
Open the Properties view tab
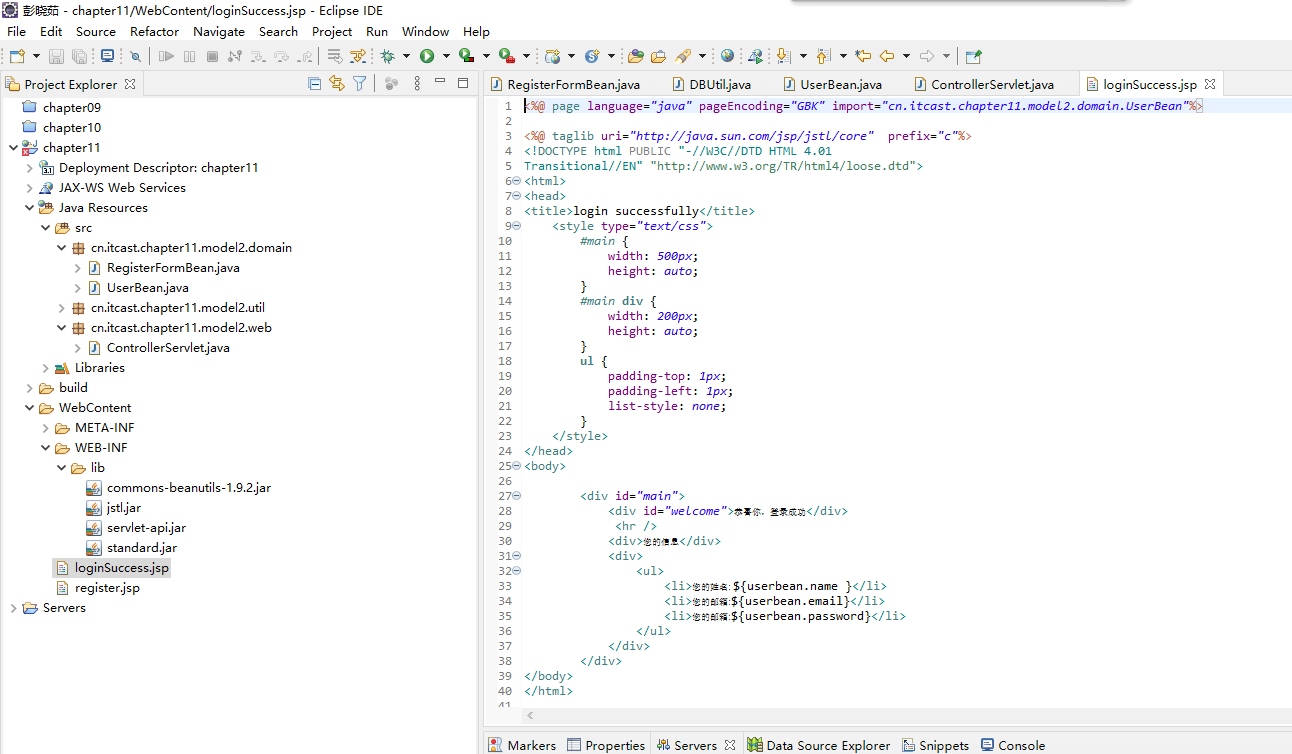[x=606, y=745]
